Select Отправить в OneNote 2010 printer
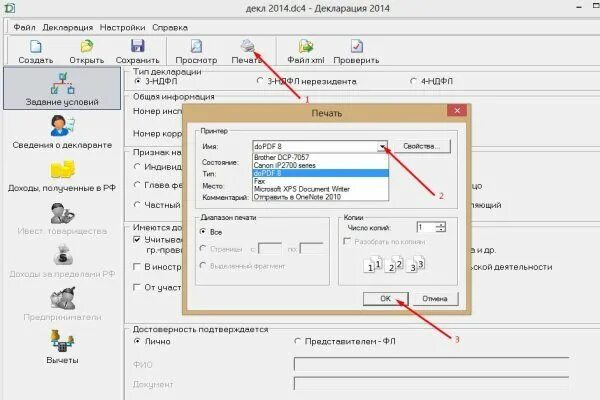The image size is (600, 400). click(x=321, y=197)
